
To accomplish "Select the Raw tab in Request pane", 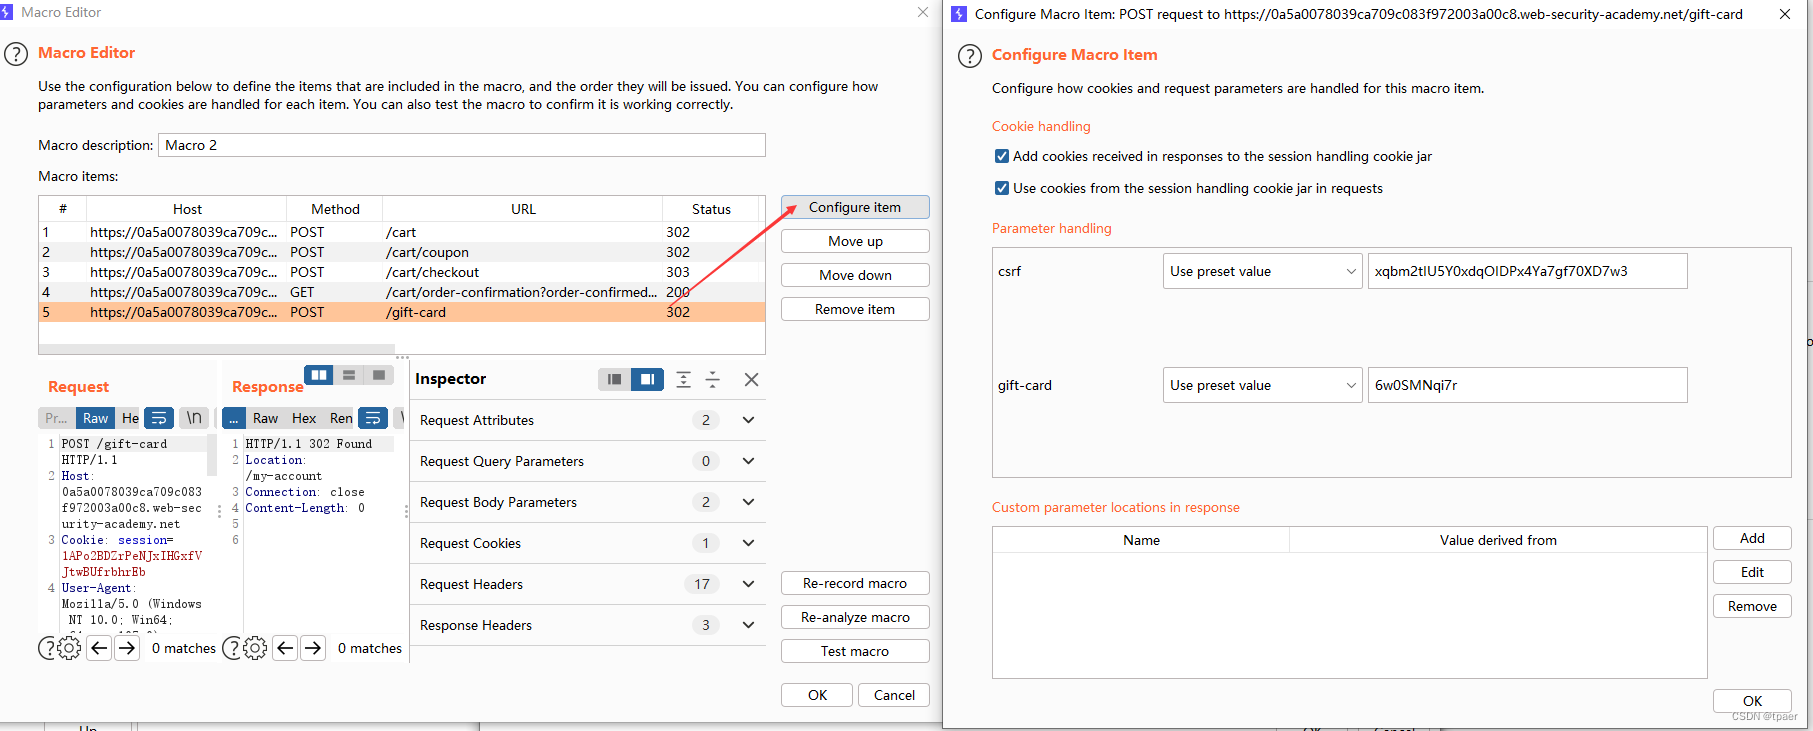I will pyautogui.click(x=96, y=418).
